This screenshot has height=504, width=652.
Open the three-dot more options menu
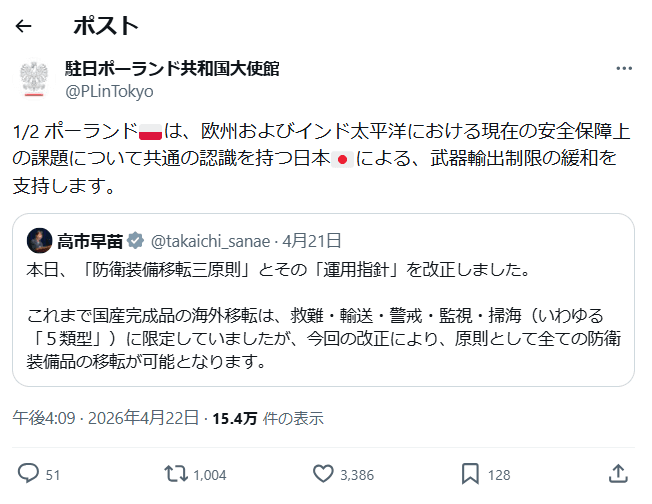(x=624, y=69)
